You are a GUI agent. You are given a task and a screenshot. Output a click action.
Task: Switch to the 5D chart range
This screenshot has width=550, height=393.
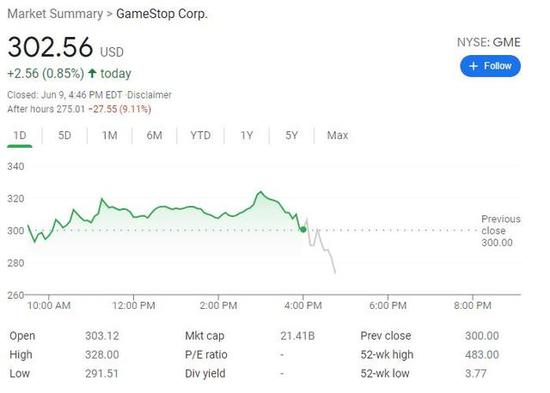[x=65, y=135]
